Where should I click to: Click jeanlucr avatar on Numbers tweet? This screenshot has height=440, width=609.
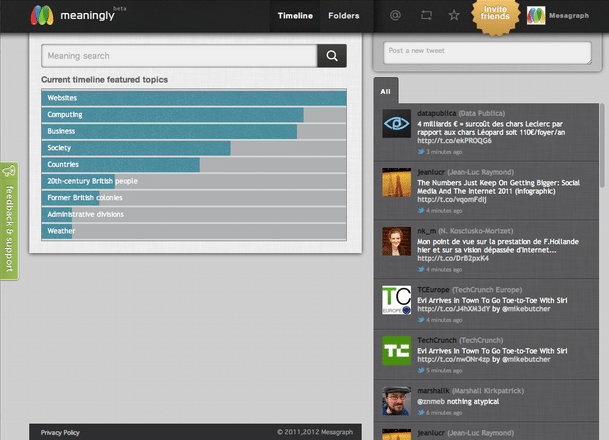point(397,183)
